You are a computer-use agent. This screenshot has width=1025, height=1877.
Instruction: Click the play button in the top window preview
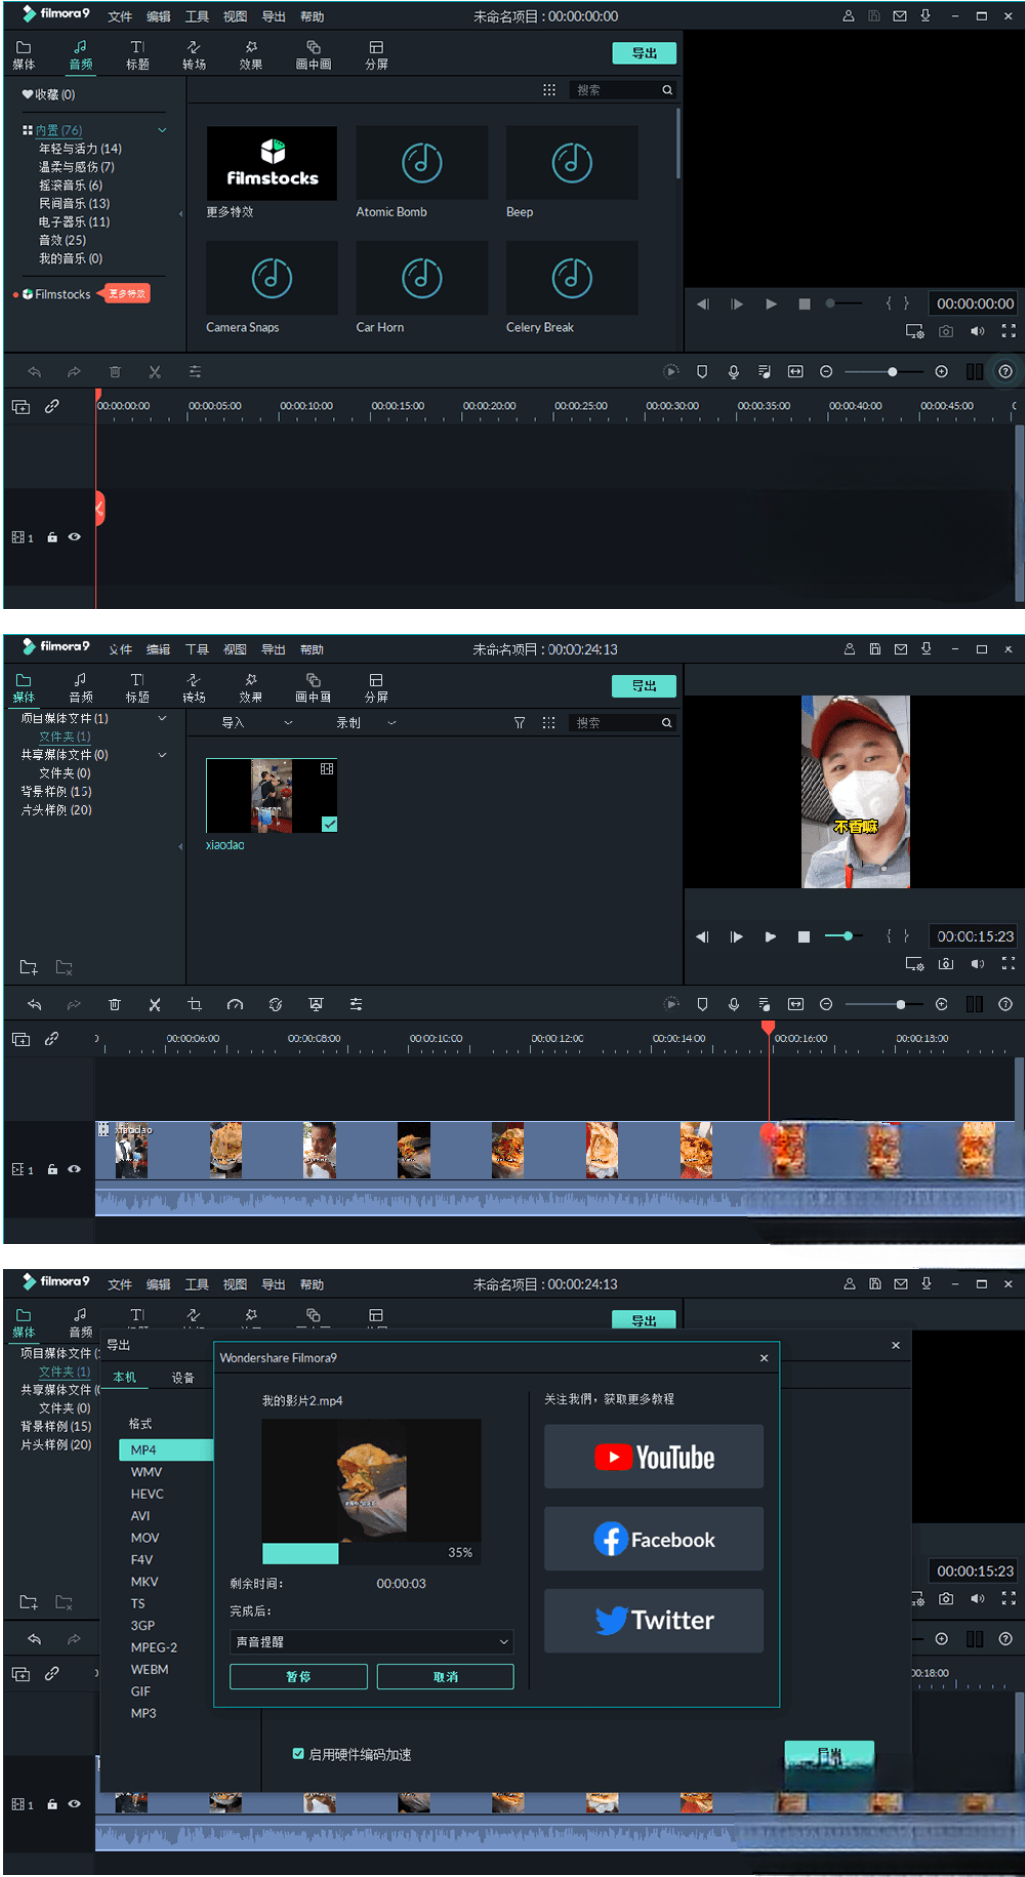pos(771,304)
